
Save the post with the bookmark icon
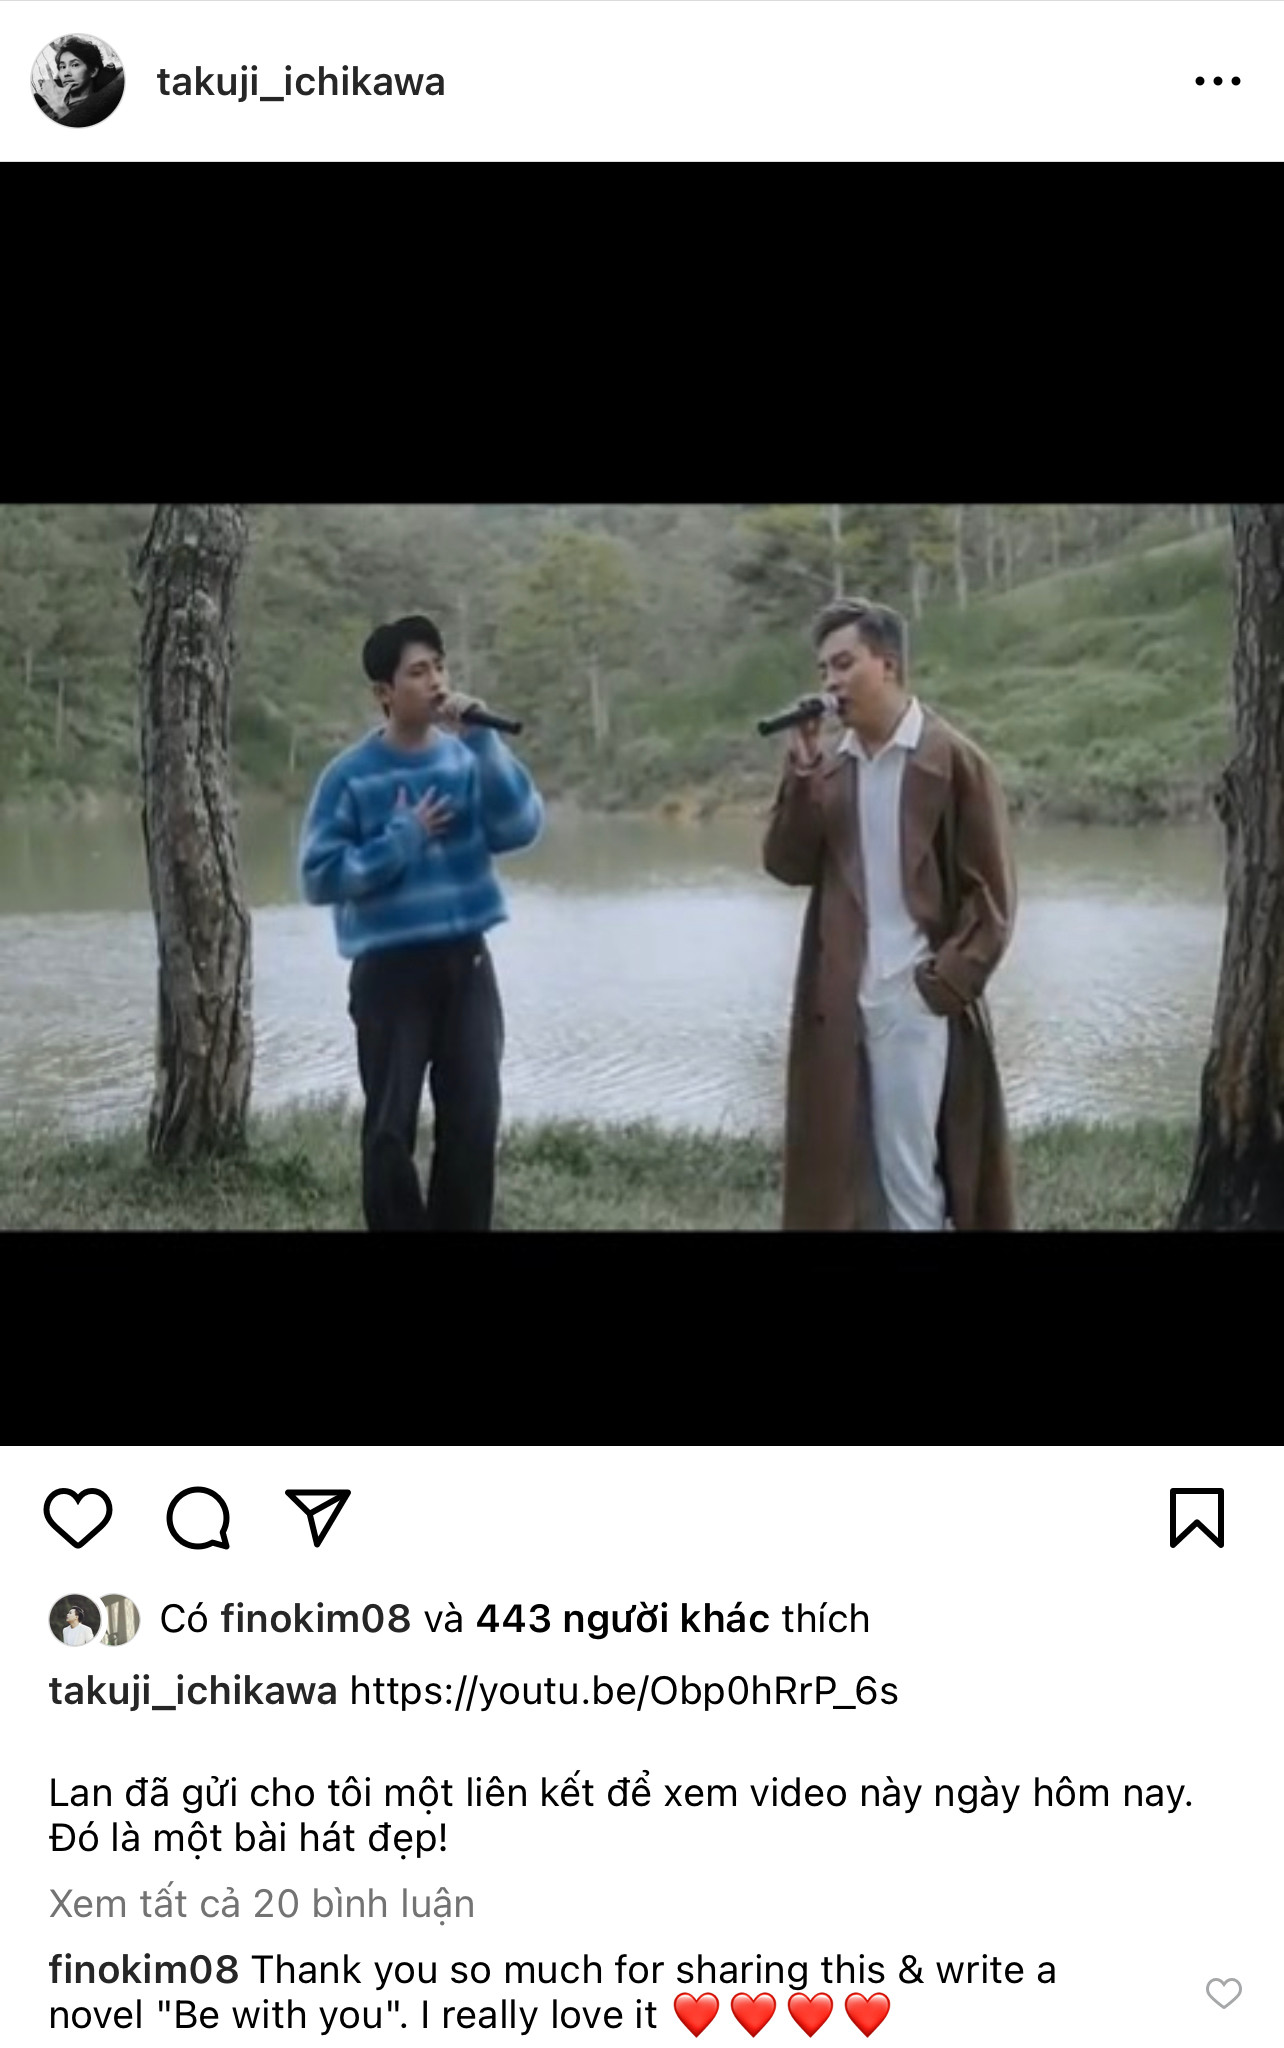tap(1197, 1518)
